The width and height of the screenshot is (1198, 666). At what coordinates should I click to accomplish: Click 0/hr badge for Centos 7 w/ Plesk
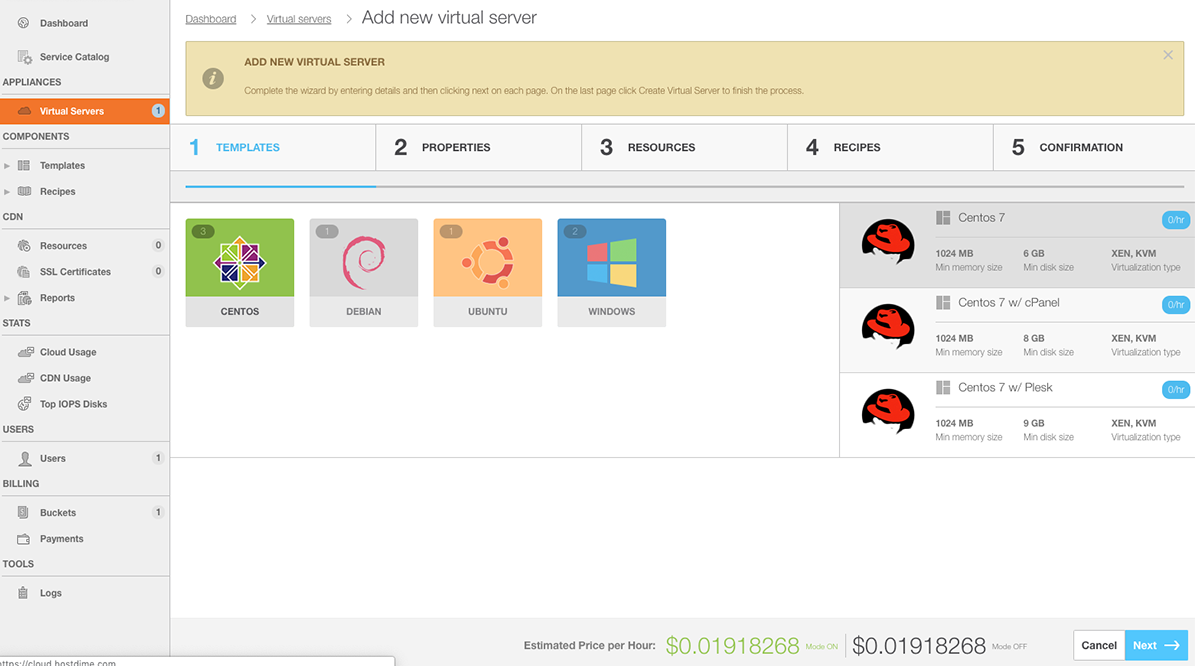pos(1176,390)
